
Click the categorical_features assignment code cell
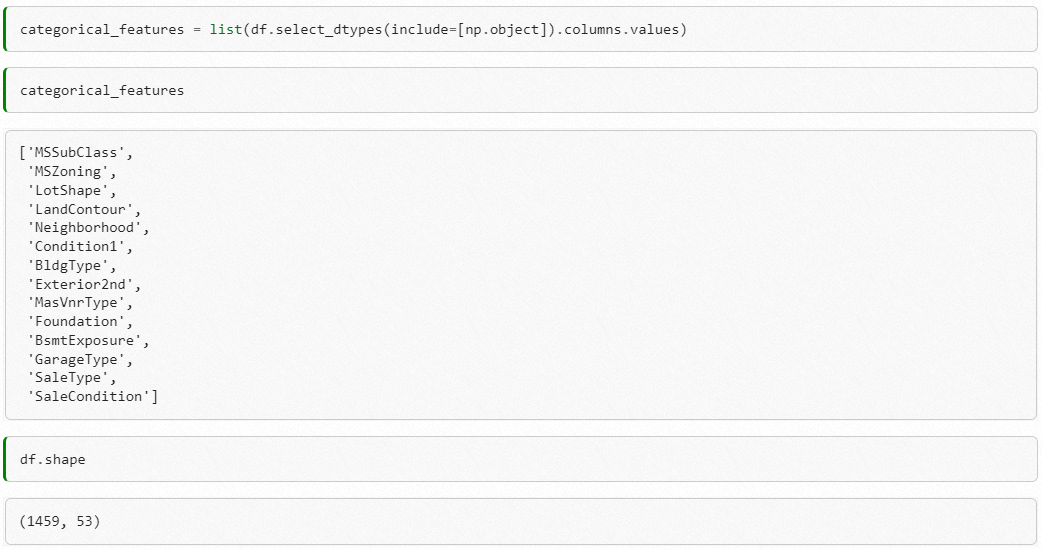coord(520,30)
